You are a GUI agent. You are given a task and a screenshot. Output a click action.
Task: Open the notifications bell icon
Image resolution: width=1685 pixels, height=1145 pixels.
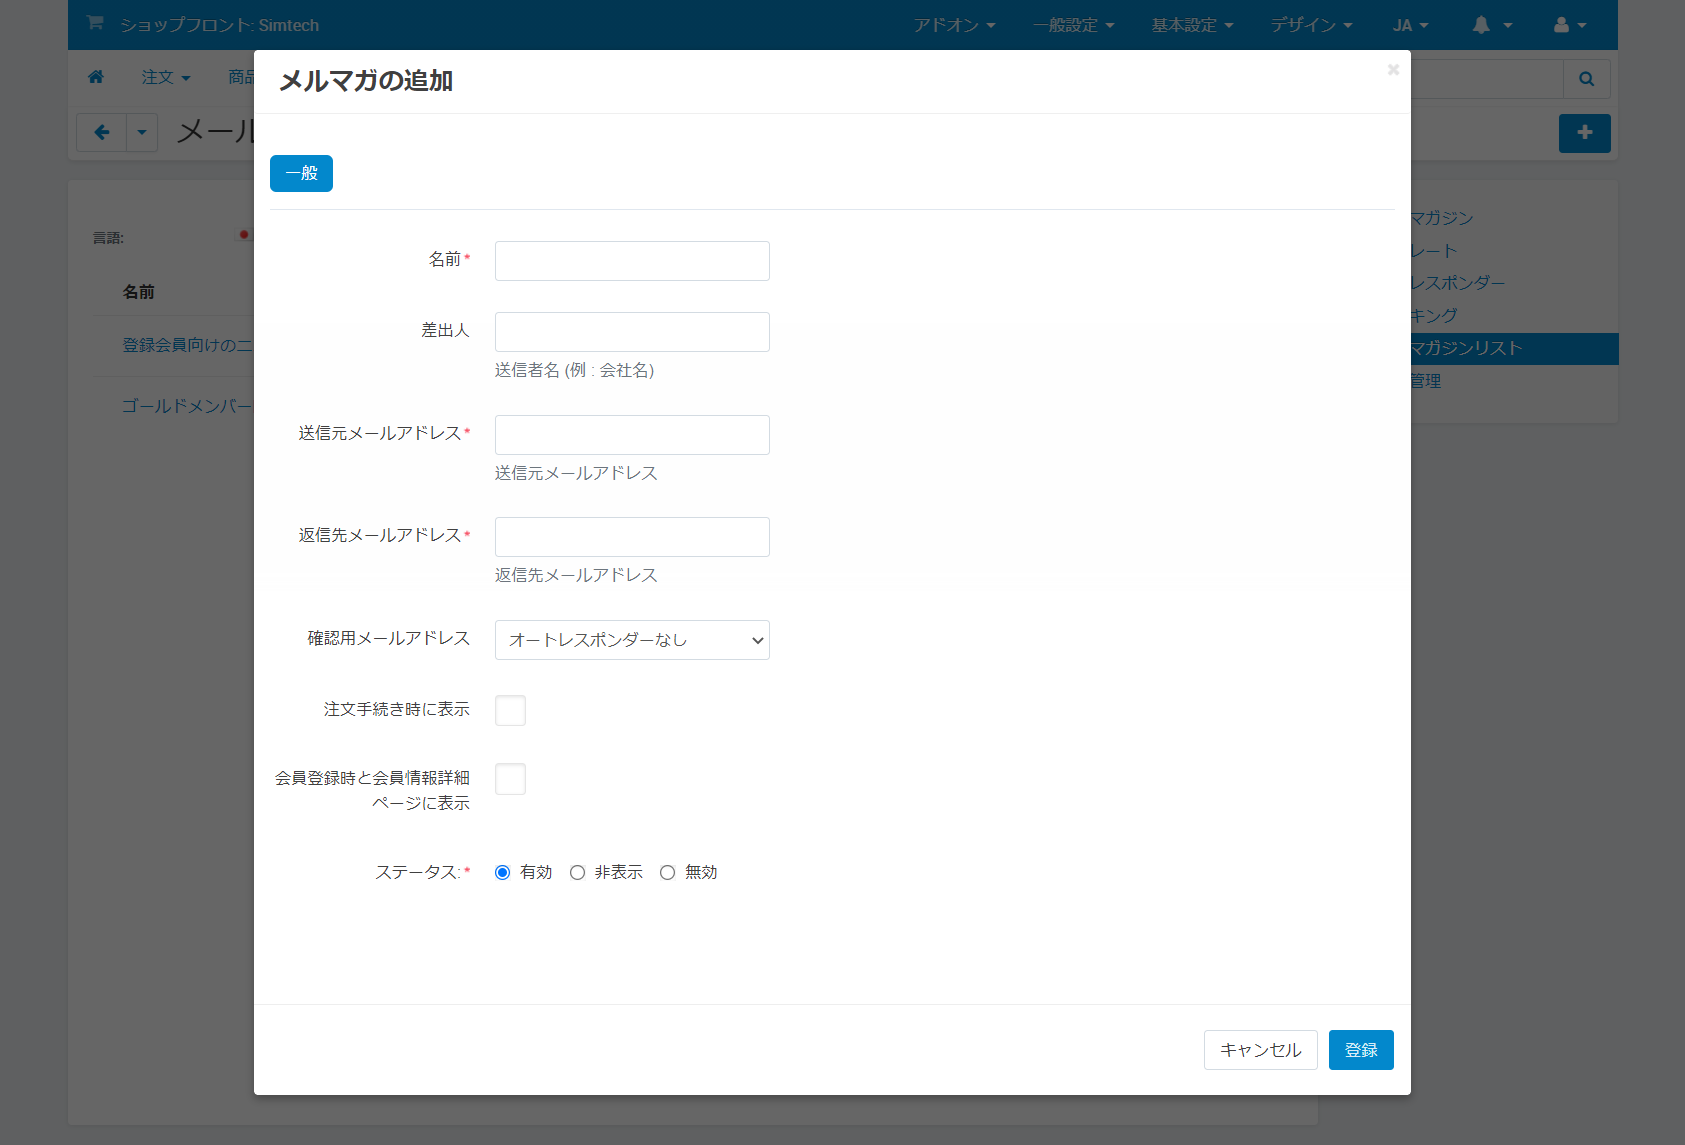coord(1491,25)
